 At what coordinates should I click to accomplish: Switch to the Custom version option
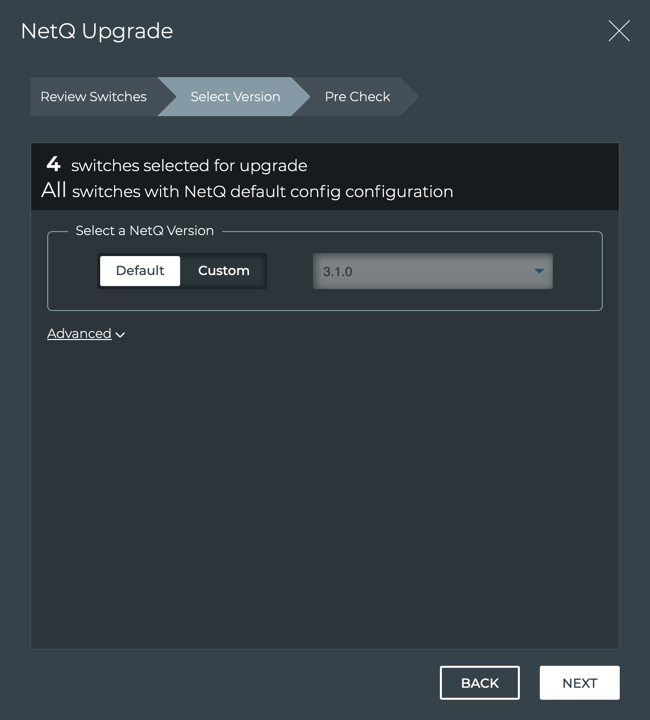coord(224,271)
